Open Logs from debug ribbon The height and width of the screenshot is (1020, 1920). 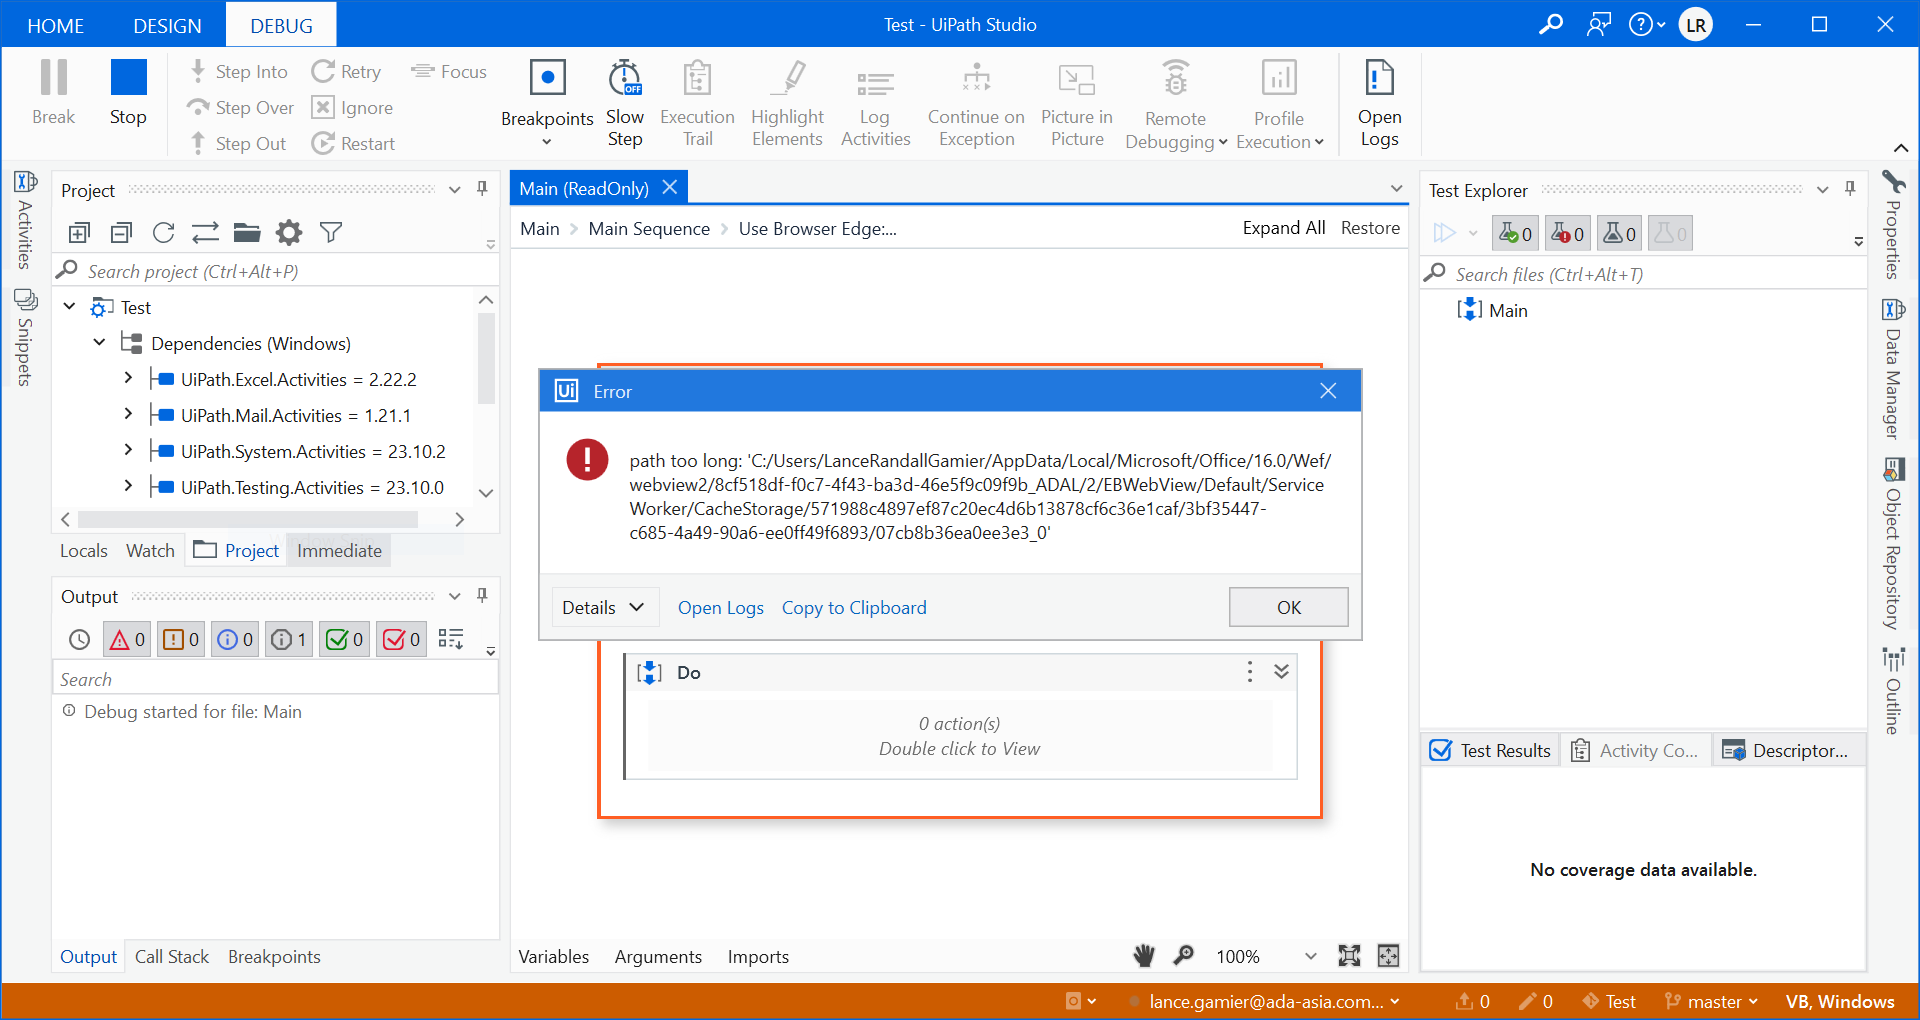[x=1379, y=104]
